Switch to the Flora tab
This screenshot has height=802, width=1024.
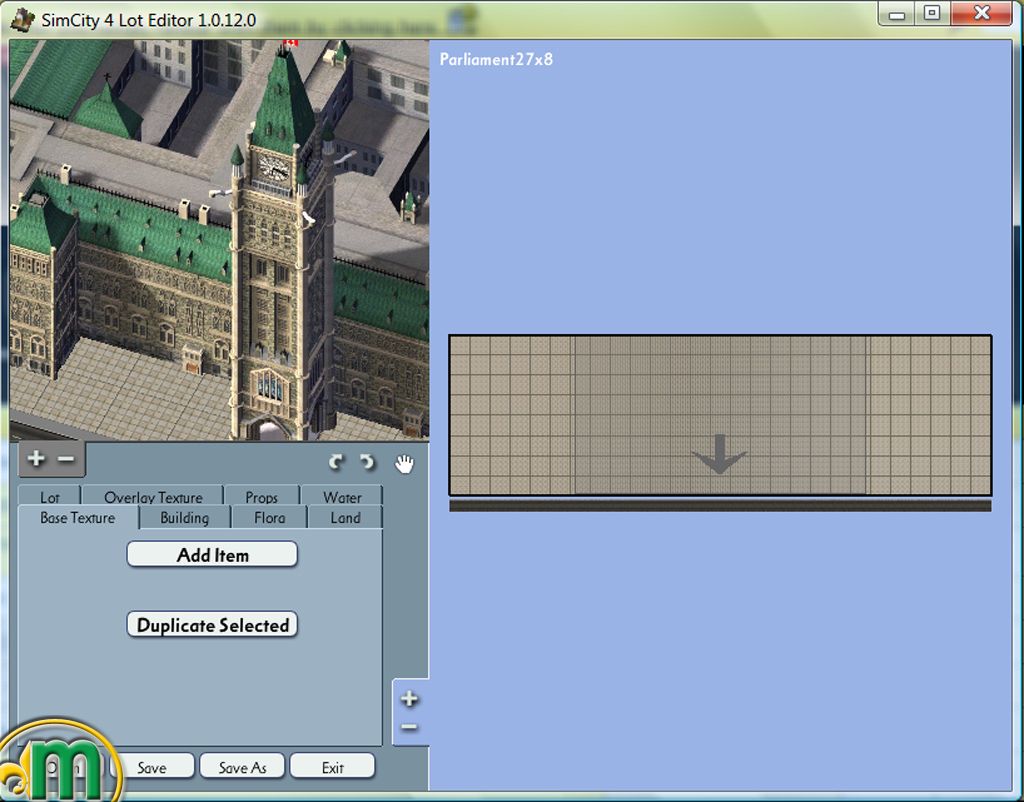click(x=270, y=518)
